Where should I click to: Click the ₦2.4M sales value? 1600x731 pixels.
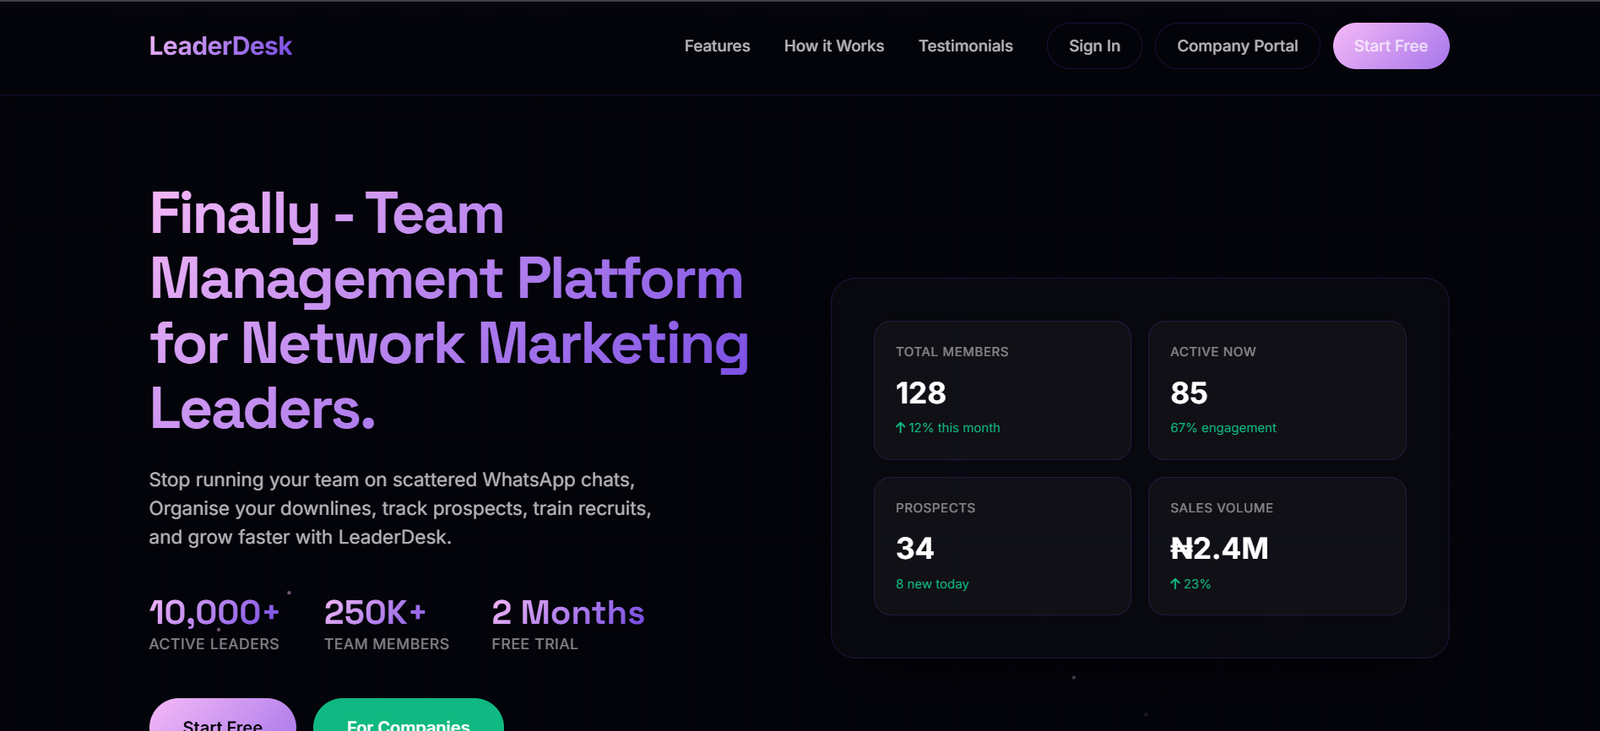(x=1219, y=548)
